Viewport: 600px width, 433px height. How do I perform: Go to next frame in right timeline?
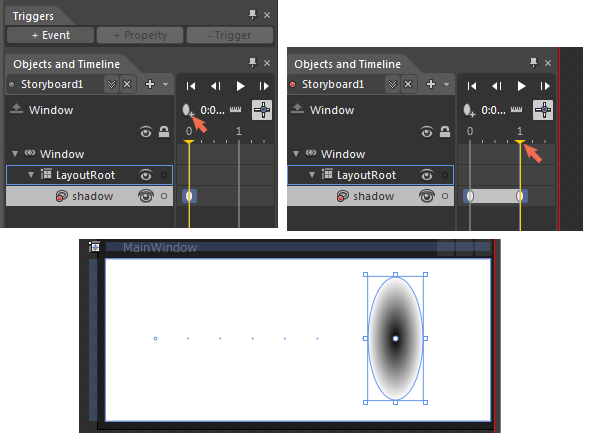pos(545,86)
